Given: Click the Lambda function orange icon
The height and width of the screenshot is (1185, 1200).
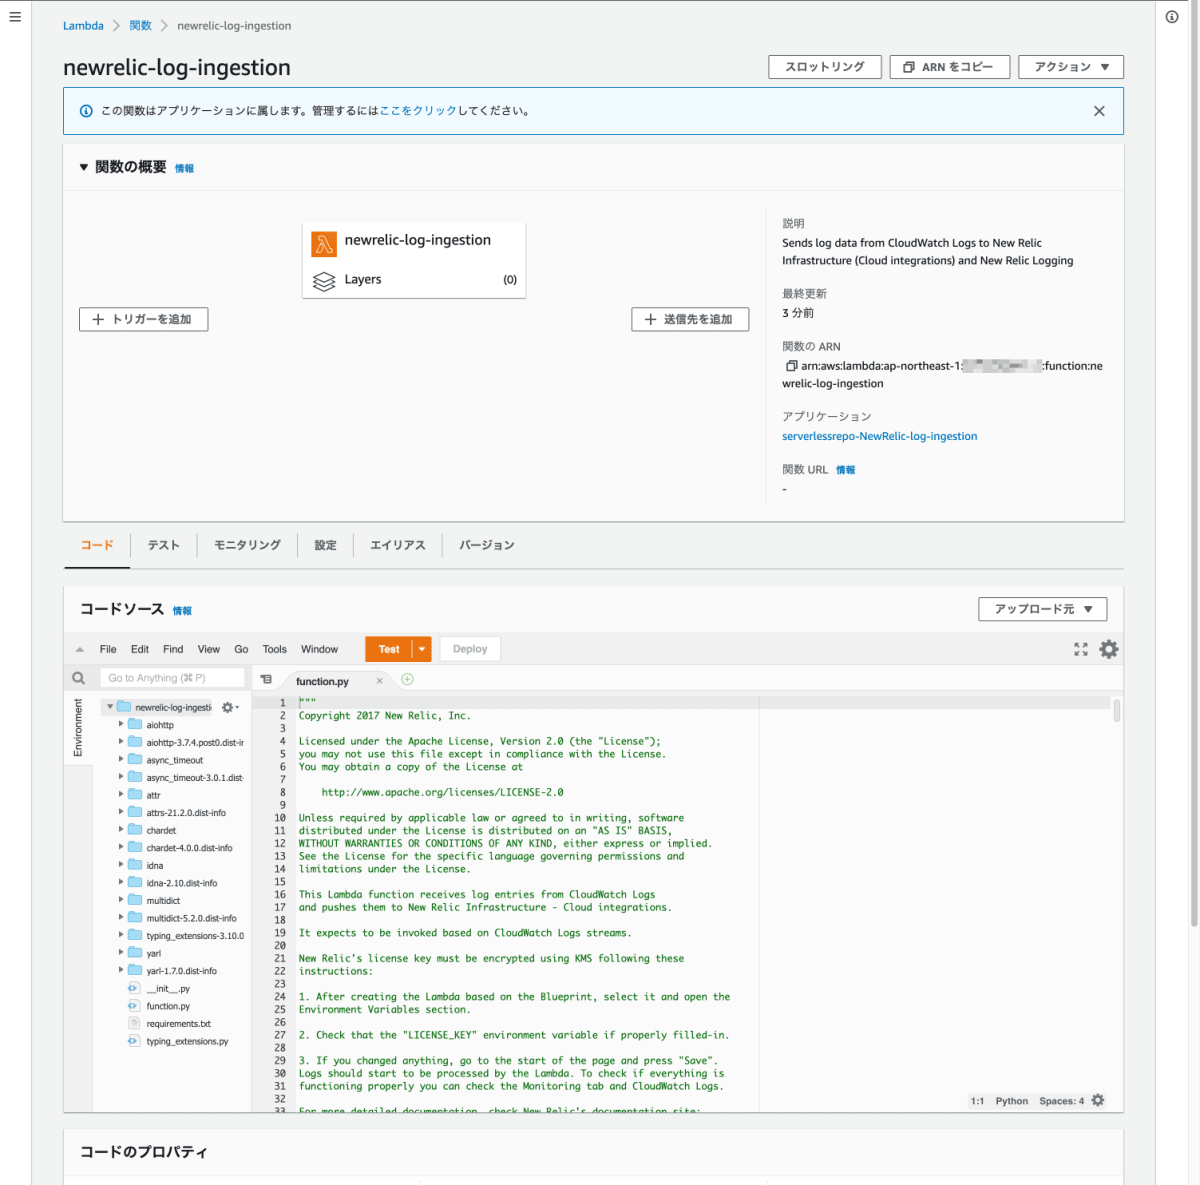Looking at the screenshot, I should [x=324, y=243].
